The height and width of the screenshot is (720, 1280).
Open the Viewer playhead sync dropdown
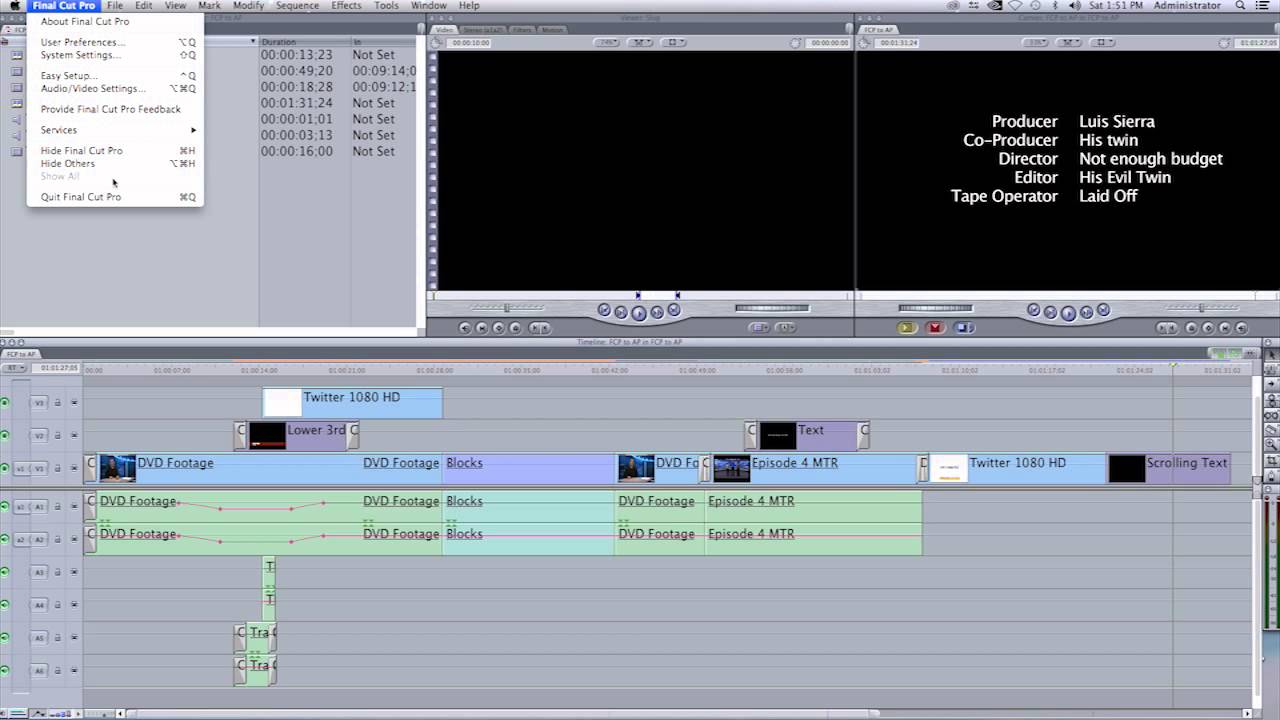pos(640,43)
